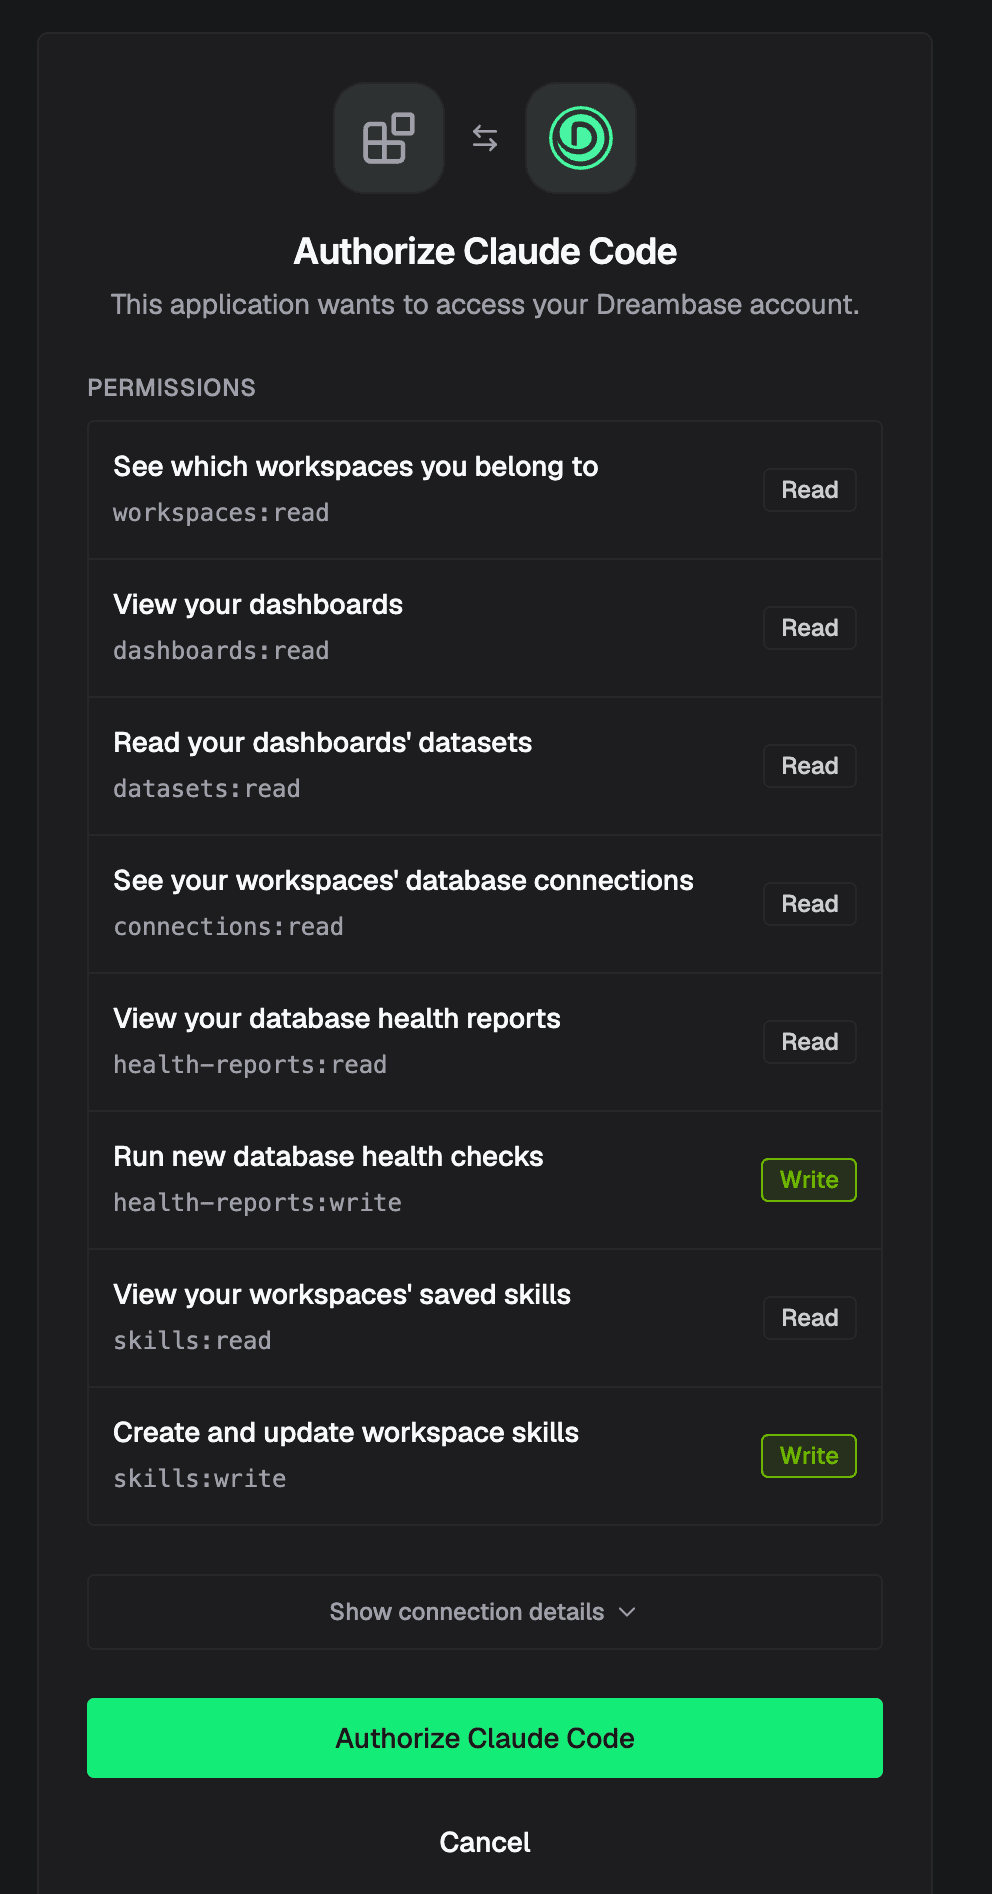Click the Read badge for datasets:read
992x1894 pixels.
810,766
